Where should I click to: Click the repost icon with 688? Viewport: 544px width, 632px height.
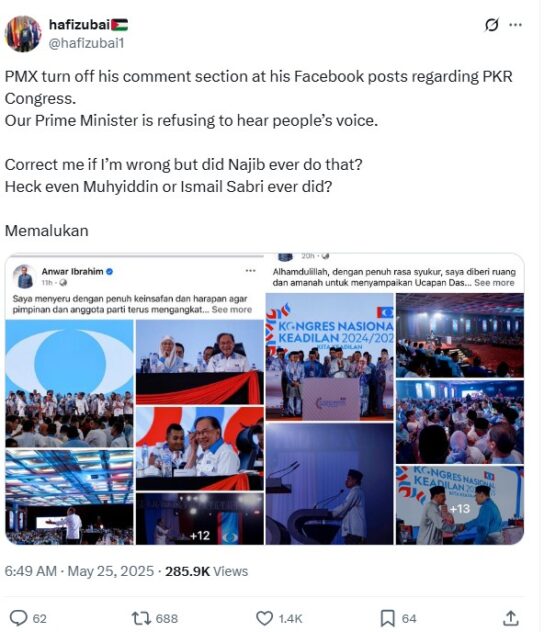click(x=141, y=618)
